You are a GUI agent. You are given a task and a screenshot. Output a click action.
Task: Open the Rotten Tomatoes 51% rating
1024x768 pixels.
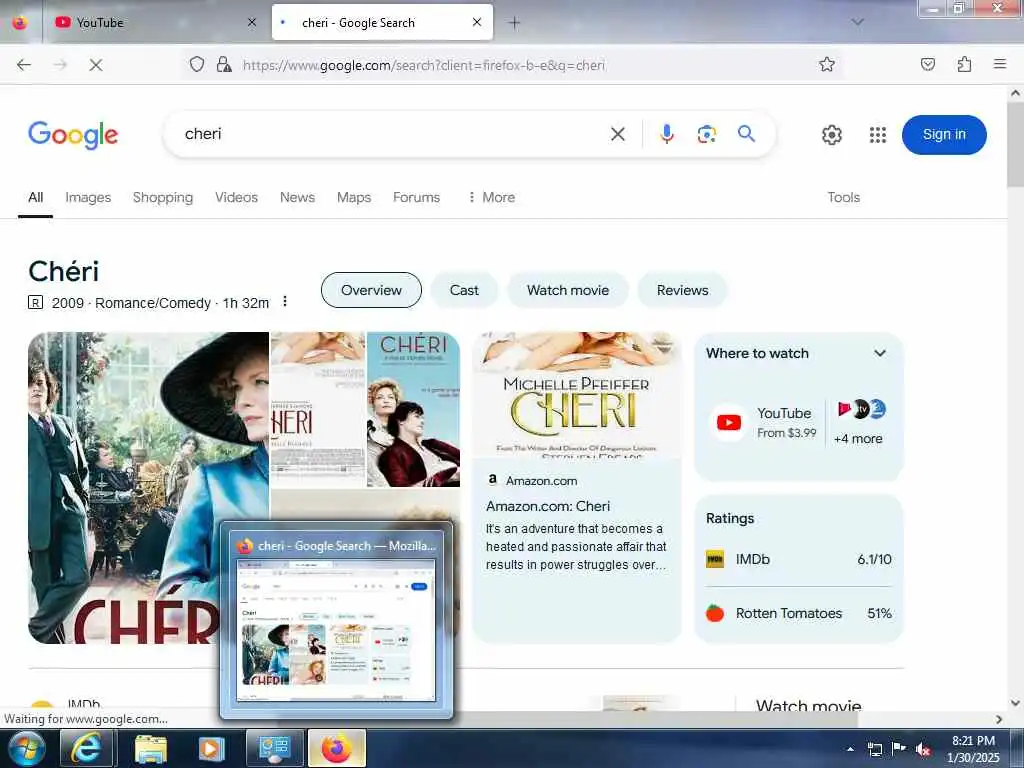pos(799,613)
